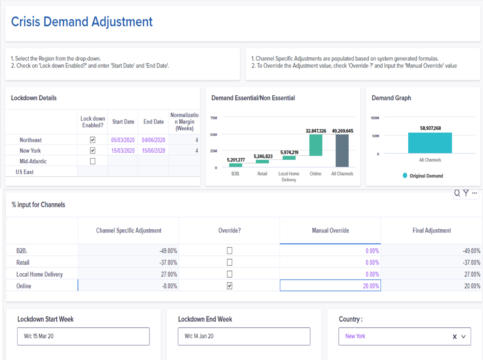Click the grey All Channels waterfall bar
483x360 pixels.
click(x=342, y=151)
